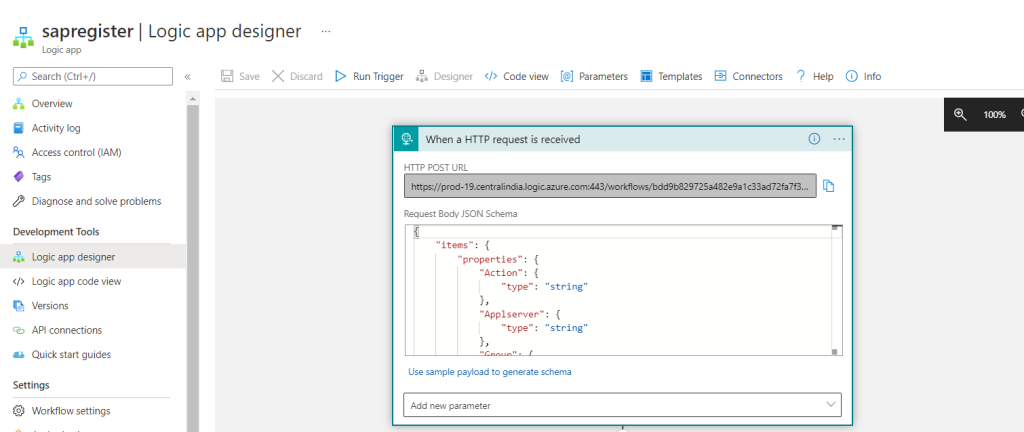The width and height of the screenshot is (1024, 432).
Task: Focus the sidebar Search box
Action: pos(93,76)
